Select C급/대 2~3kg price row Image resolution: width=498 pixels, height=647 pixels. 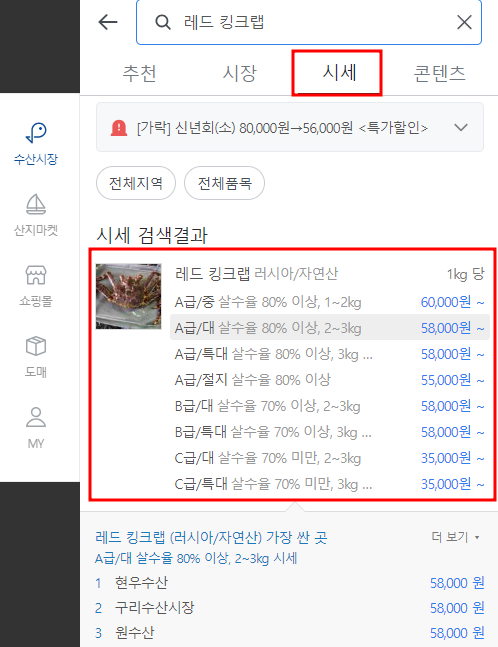[329, 458]
